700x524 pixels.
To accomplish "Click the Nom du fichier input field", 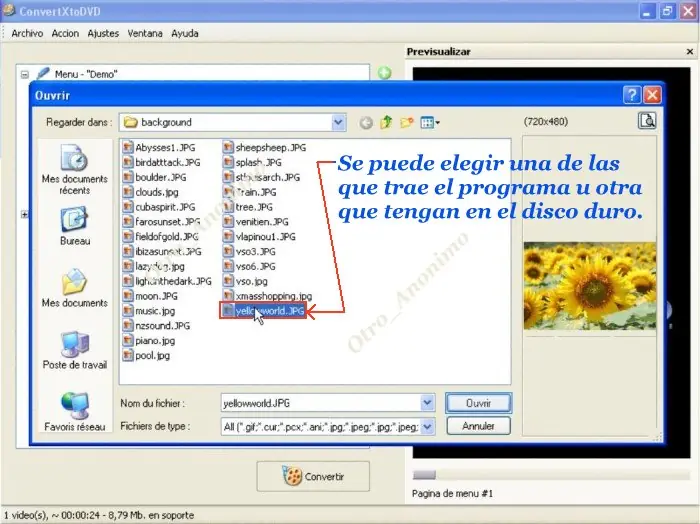I will tap(321, 403).
